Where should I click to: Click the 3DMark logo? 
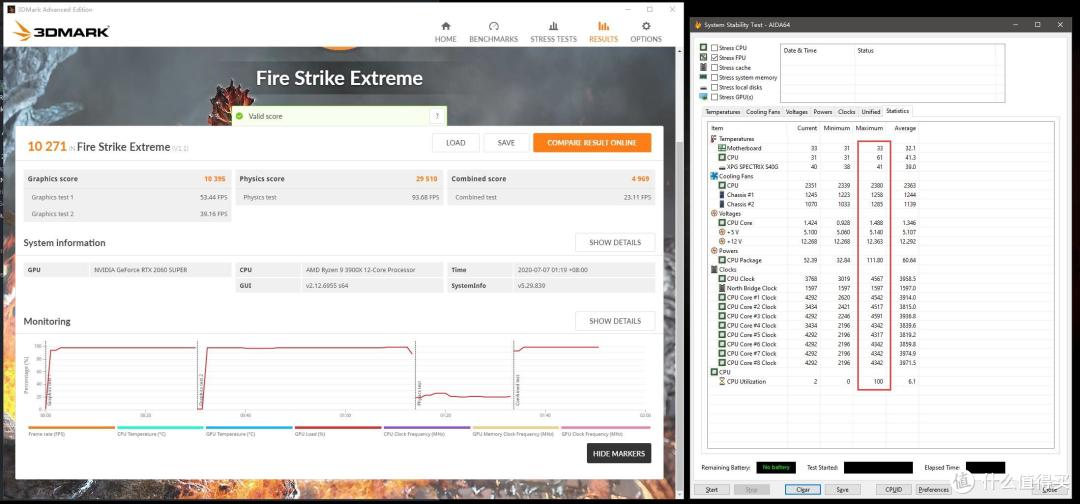click(61, 31)
